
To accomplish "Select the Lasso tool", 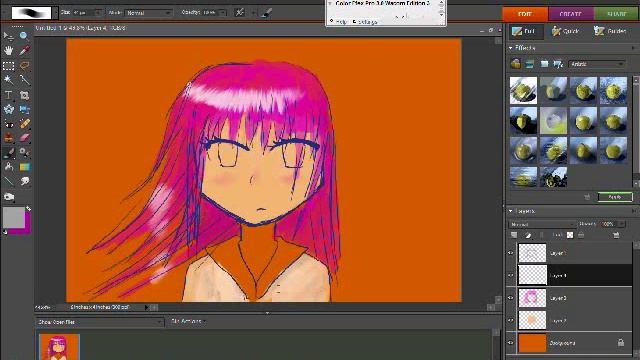I will click(x=24, y=66).
